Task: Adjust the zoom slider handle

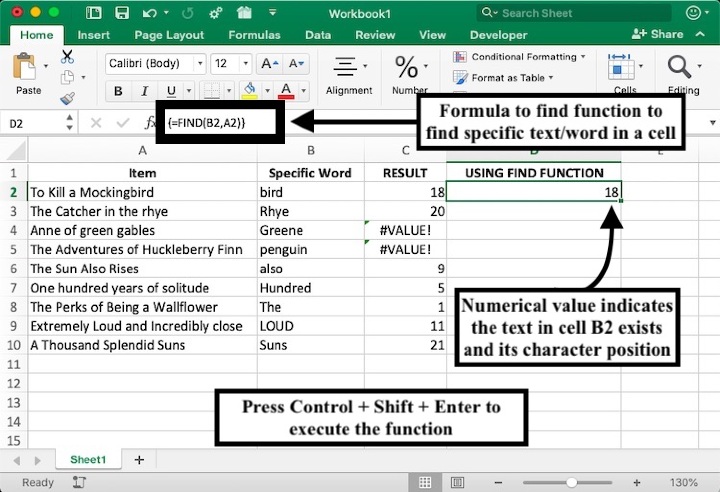Action: tap(571, 482)
